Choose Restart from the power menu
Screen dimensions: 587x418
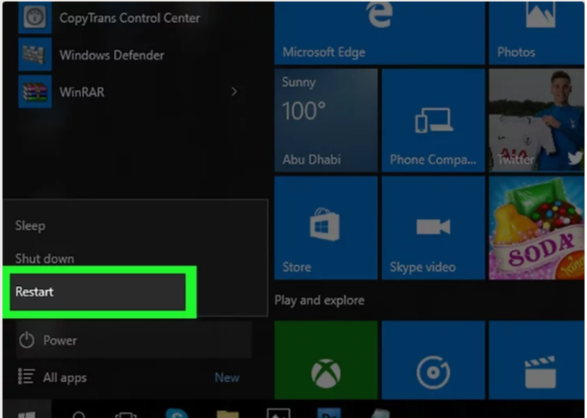(98, 292)
